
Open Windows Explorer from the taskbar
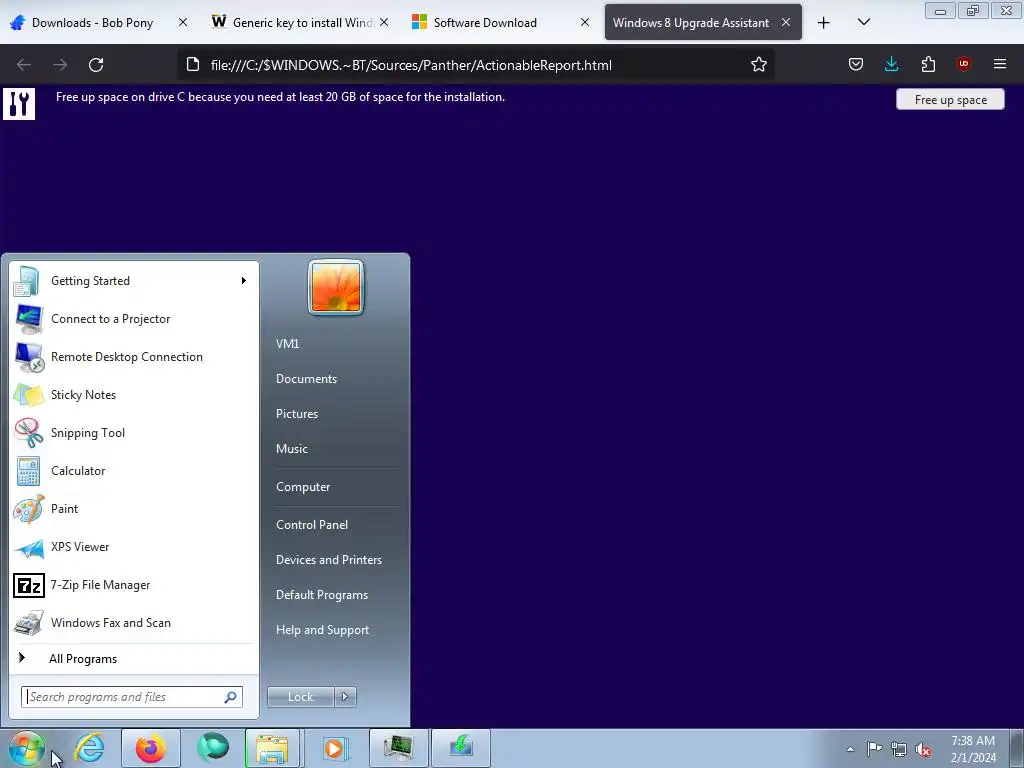(x=272, y=748)
